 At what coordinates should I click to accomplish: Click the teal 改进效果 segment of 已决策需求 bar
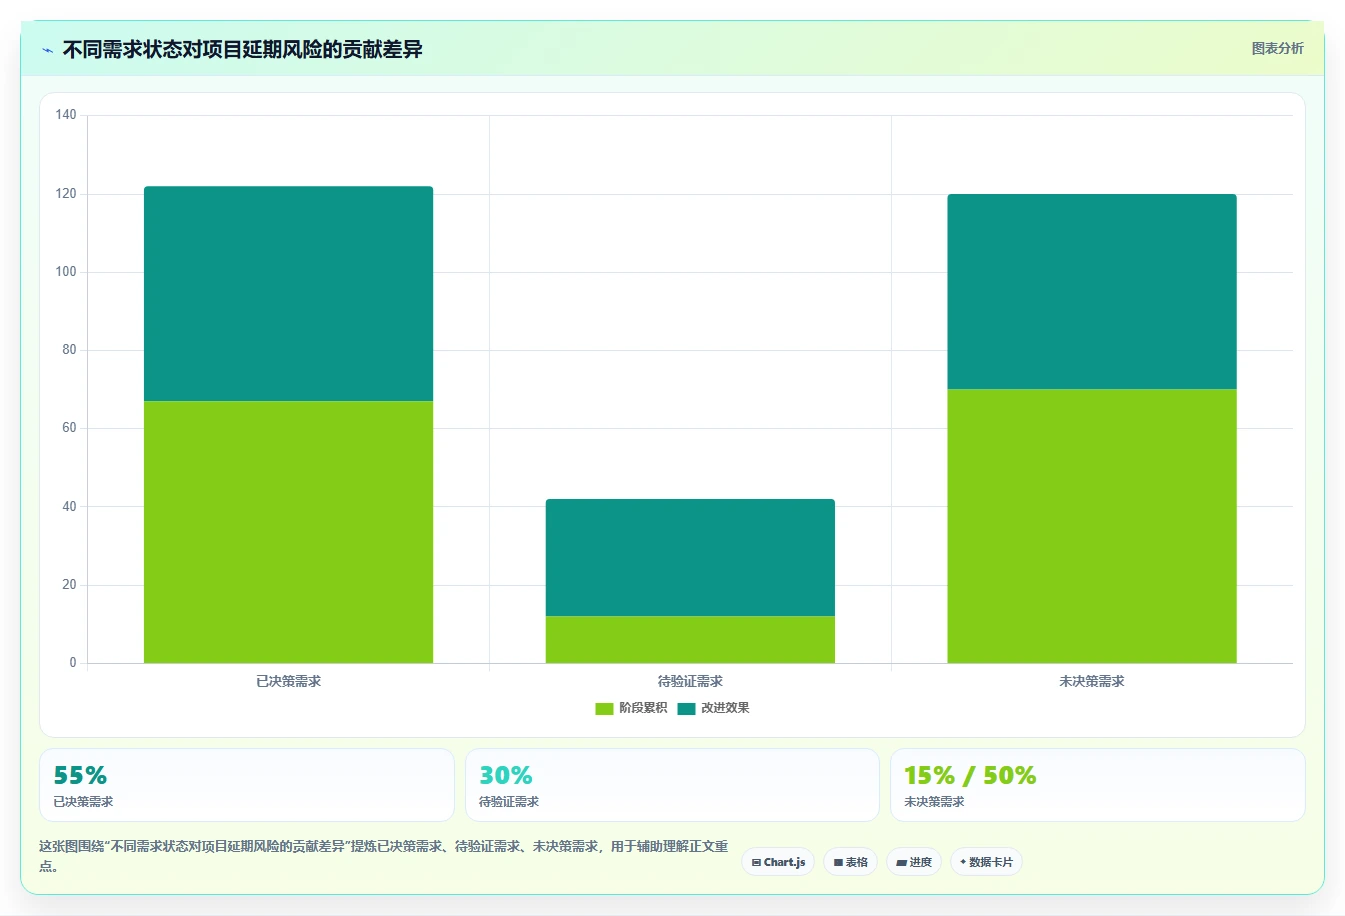coord(288,293)
